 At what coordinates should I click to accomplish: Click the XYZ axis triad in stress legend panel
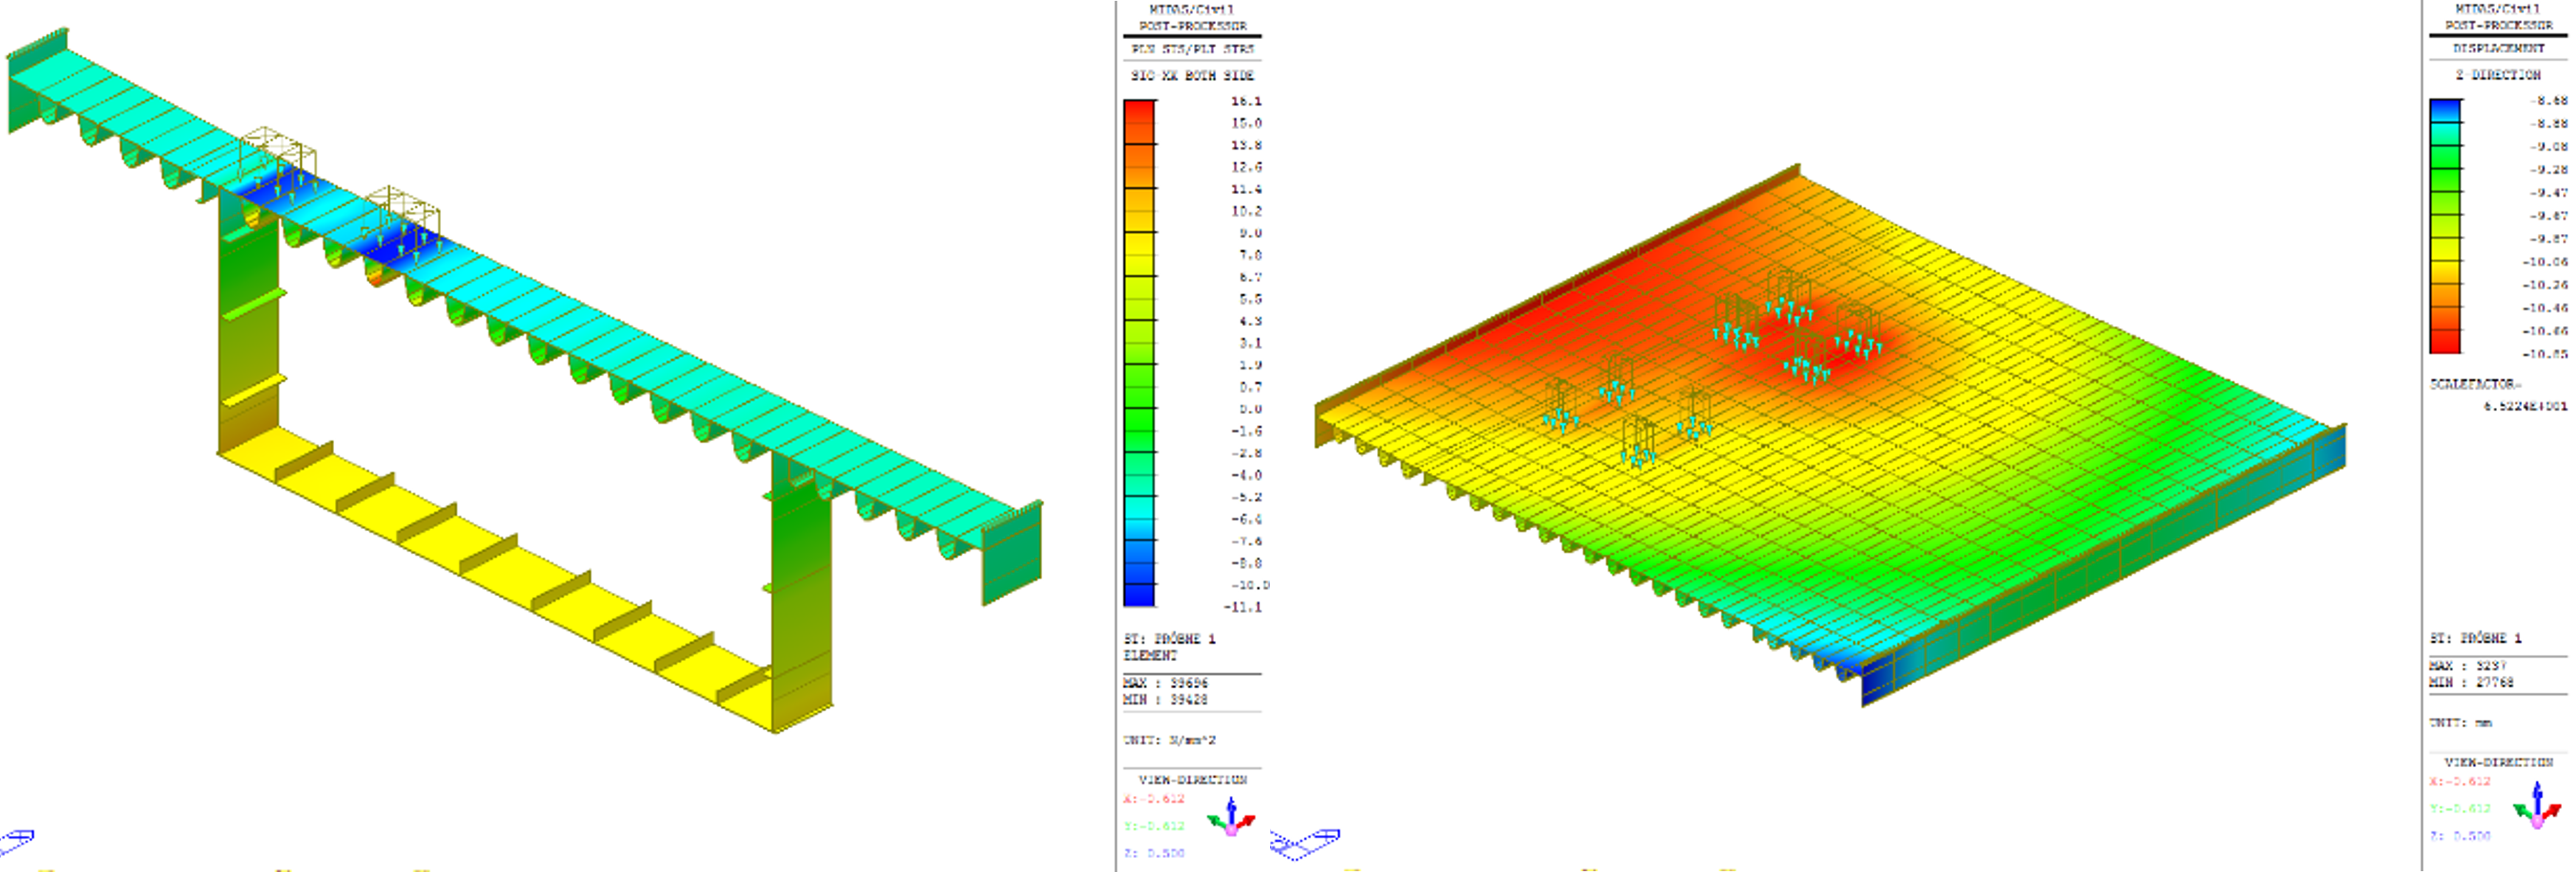coord(1231,817)
